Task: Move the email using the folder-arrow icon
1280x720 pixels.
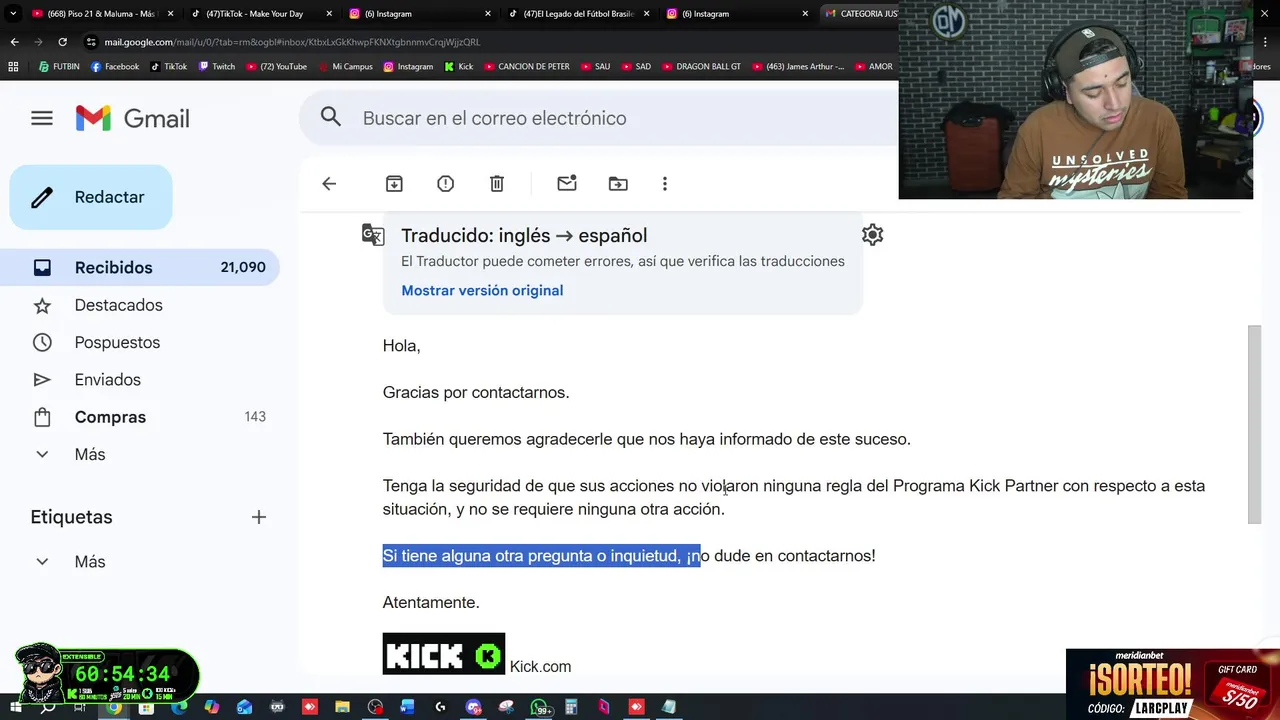Action: tap(618, 184)
